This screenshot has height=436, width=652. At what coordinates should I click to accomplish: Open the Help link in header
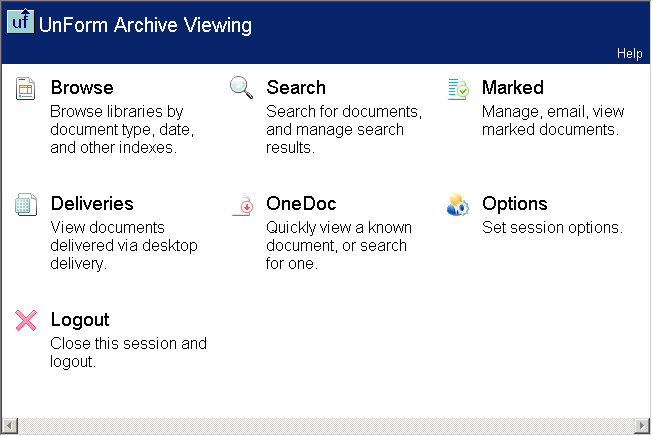[x=629, y=54]
